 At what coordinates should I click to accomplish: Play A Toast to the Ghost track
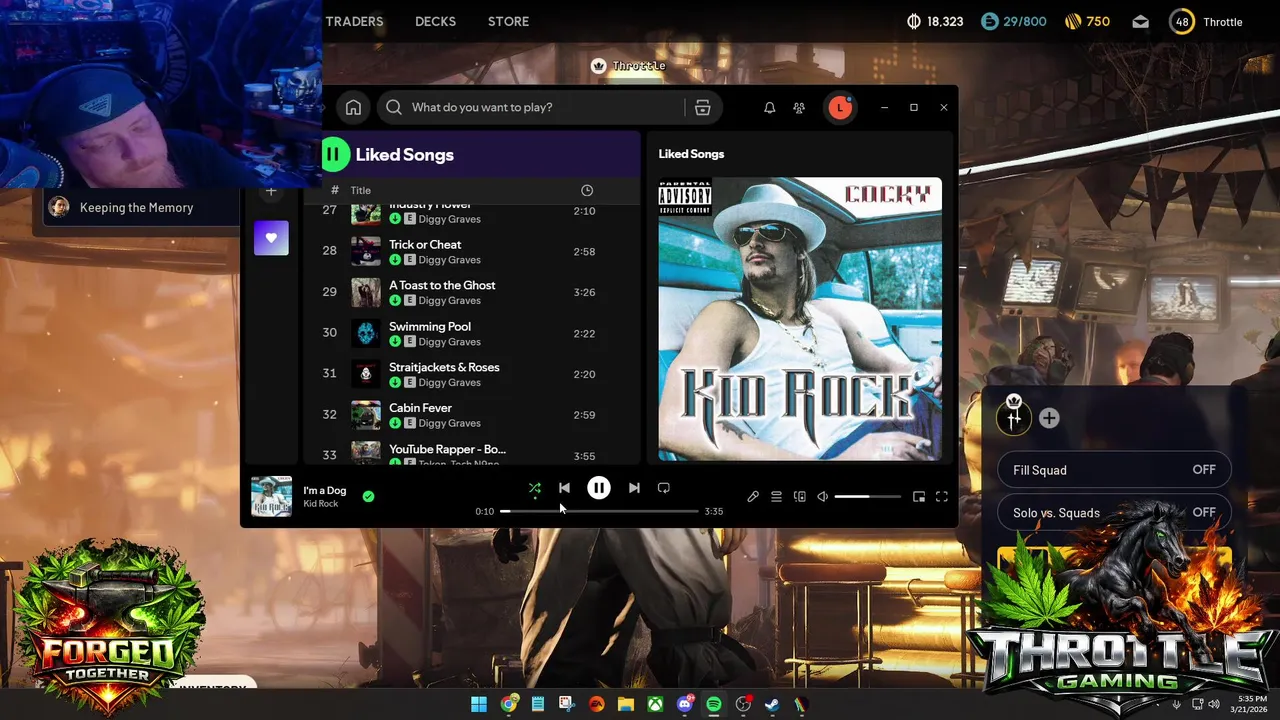[x=471, y=292]
